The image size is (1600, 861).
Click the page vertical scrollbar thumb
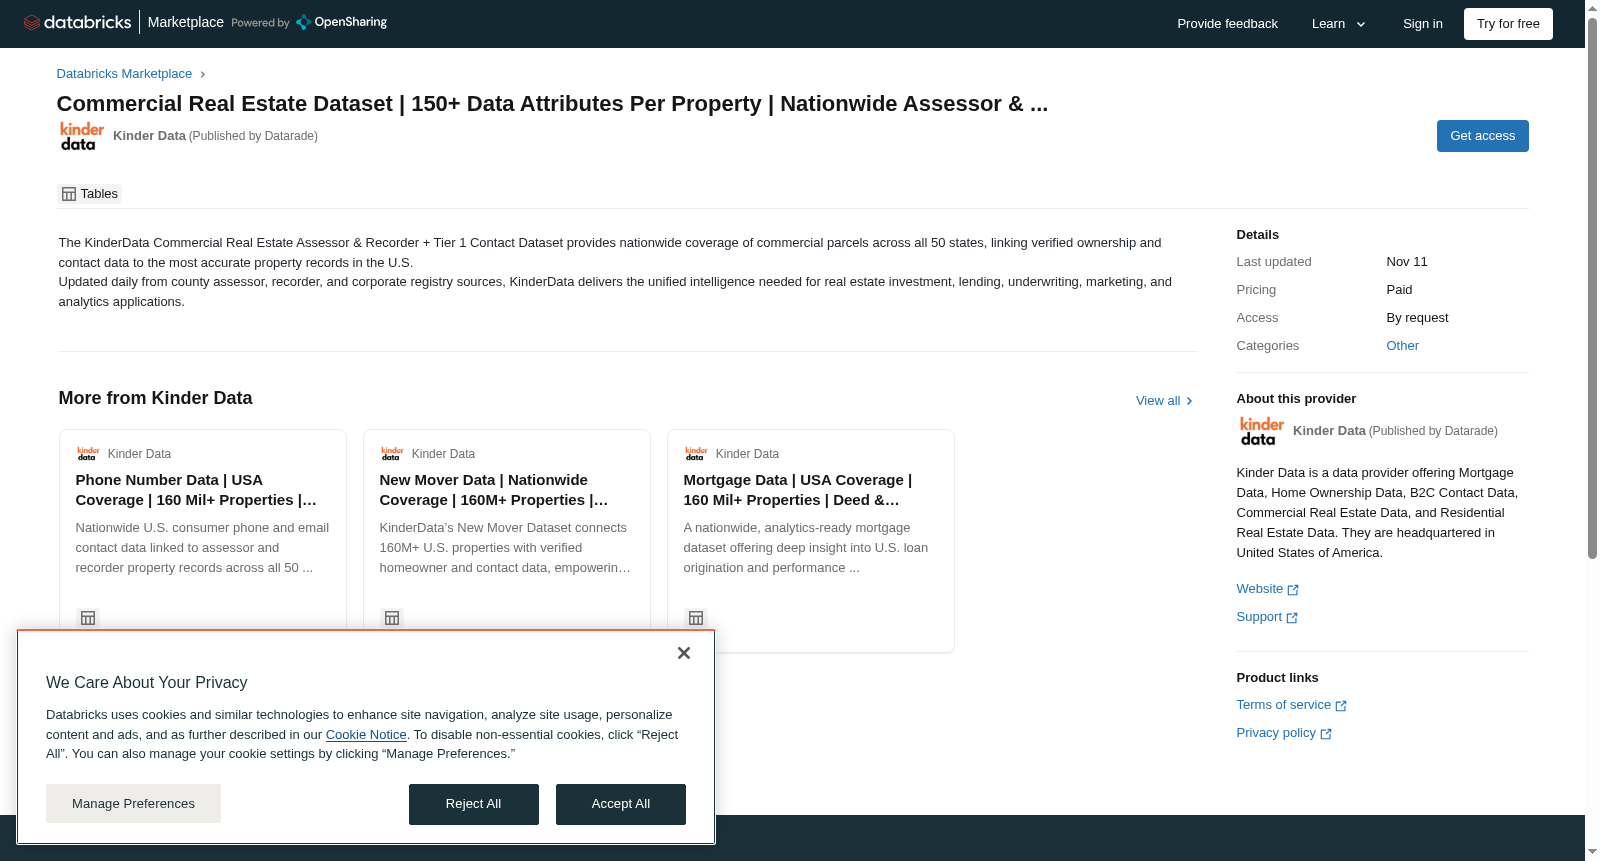click(1592, 288)
